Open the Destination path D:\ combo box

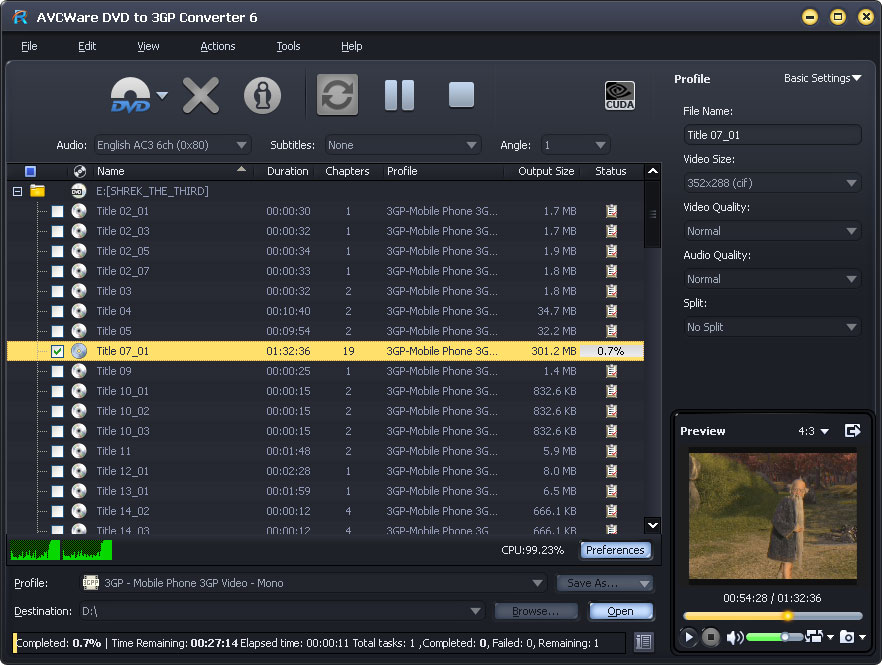(x=281, y=611)
